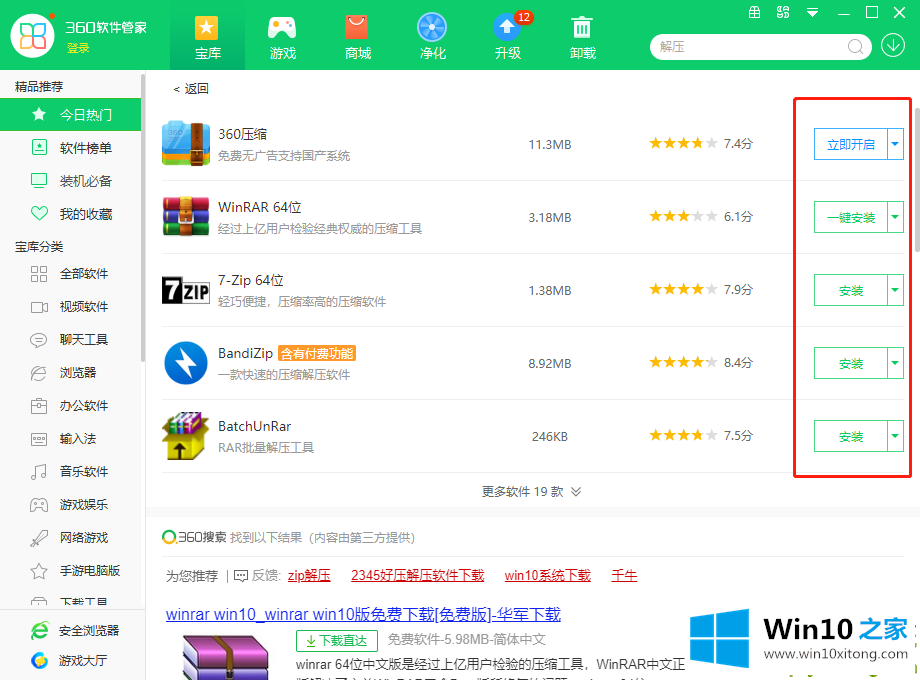Click 立即开启 for 360压缩
This screenshot has width=920, height=680.
(851, 144)
